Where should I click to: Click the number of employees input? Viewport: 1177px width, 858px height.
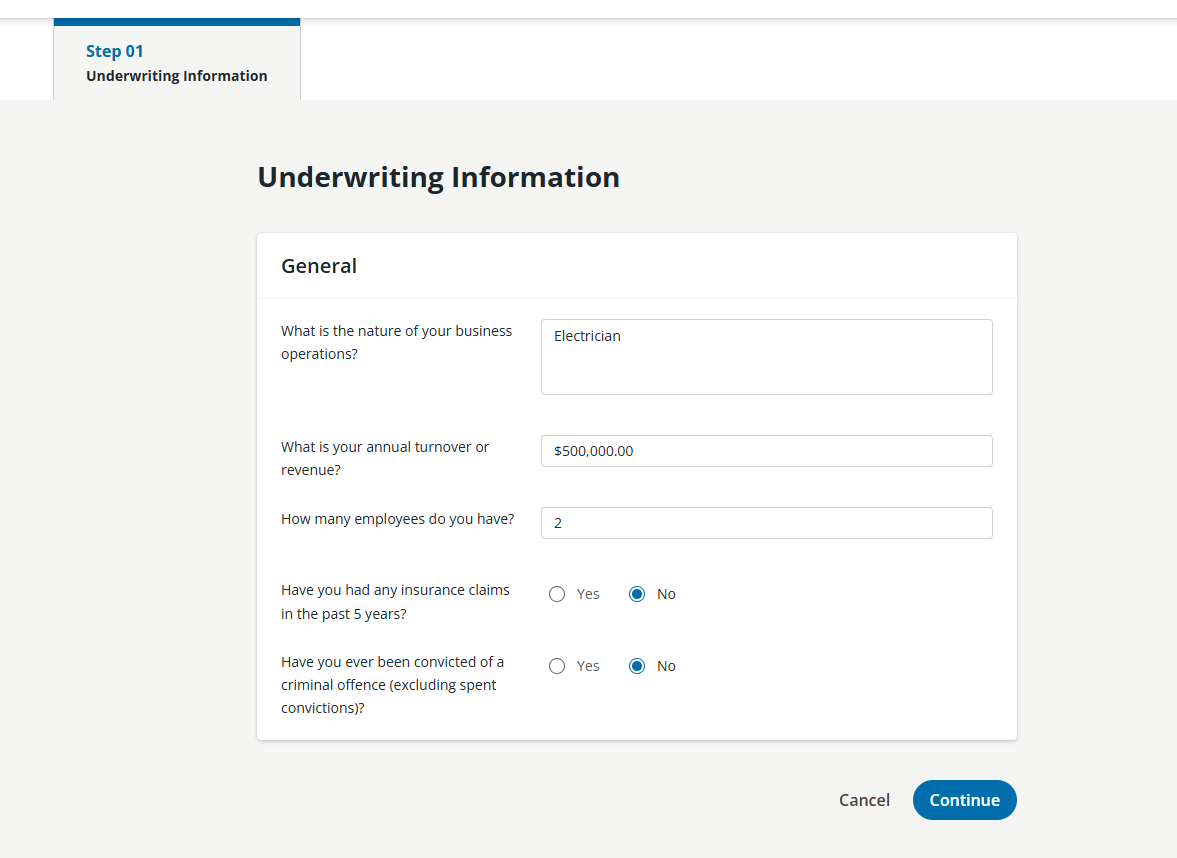pyautogui.click(x=766, y=523)
